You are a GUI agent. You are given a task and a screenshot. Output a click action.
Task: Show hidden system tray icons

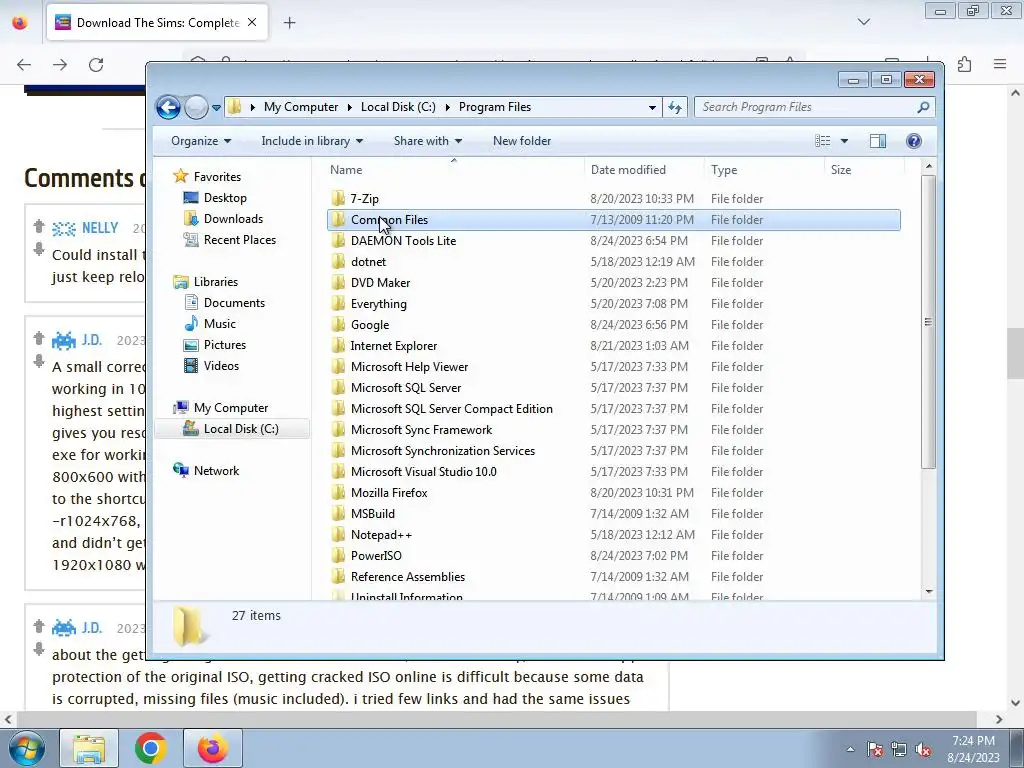click(x=850, y=749)
